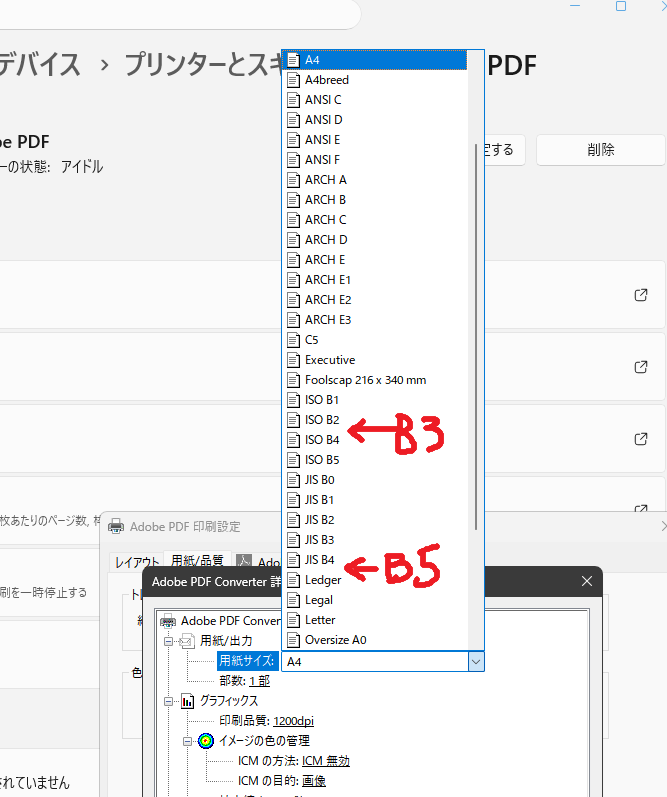Select Legal paper size
The width and height of the screenshot is (667, 797).
(x=375, y=600)
